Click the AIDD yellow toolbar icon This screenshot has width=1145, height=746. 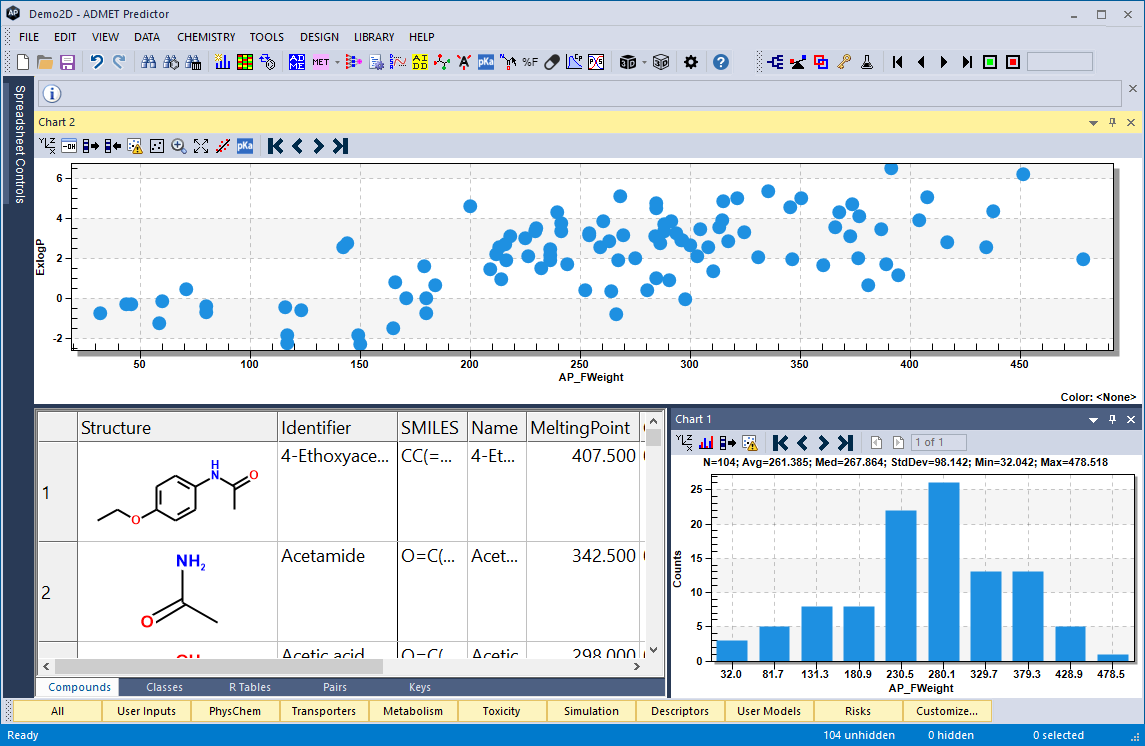420,63
